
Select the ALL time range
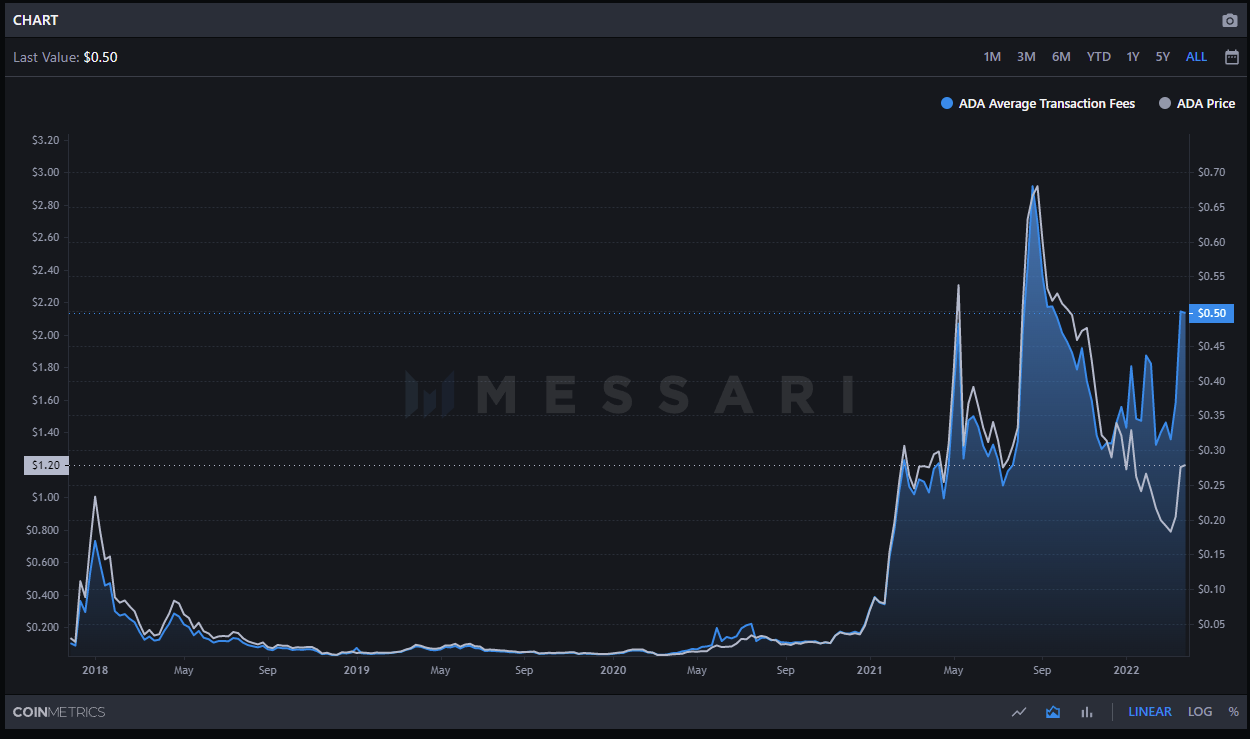(x=1196, y=57)
